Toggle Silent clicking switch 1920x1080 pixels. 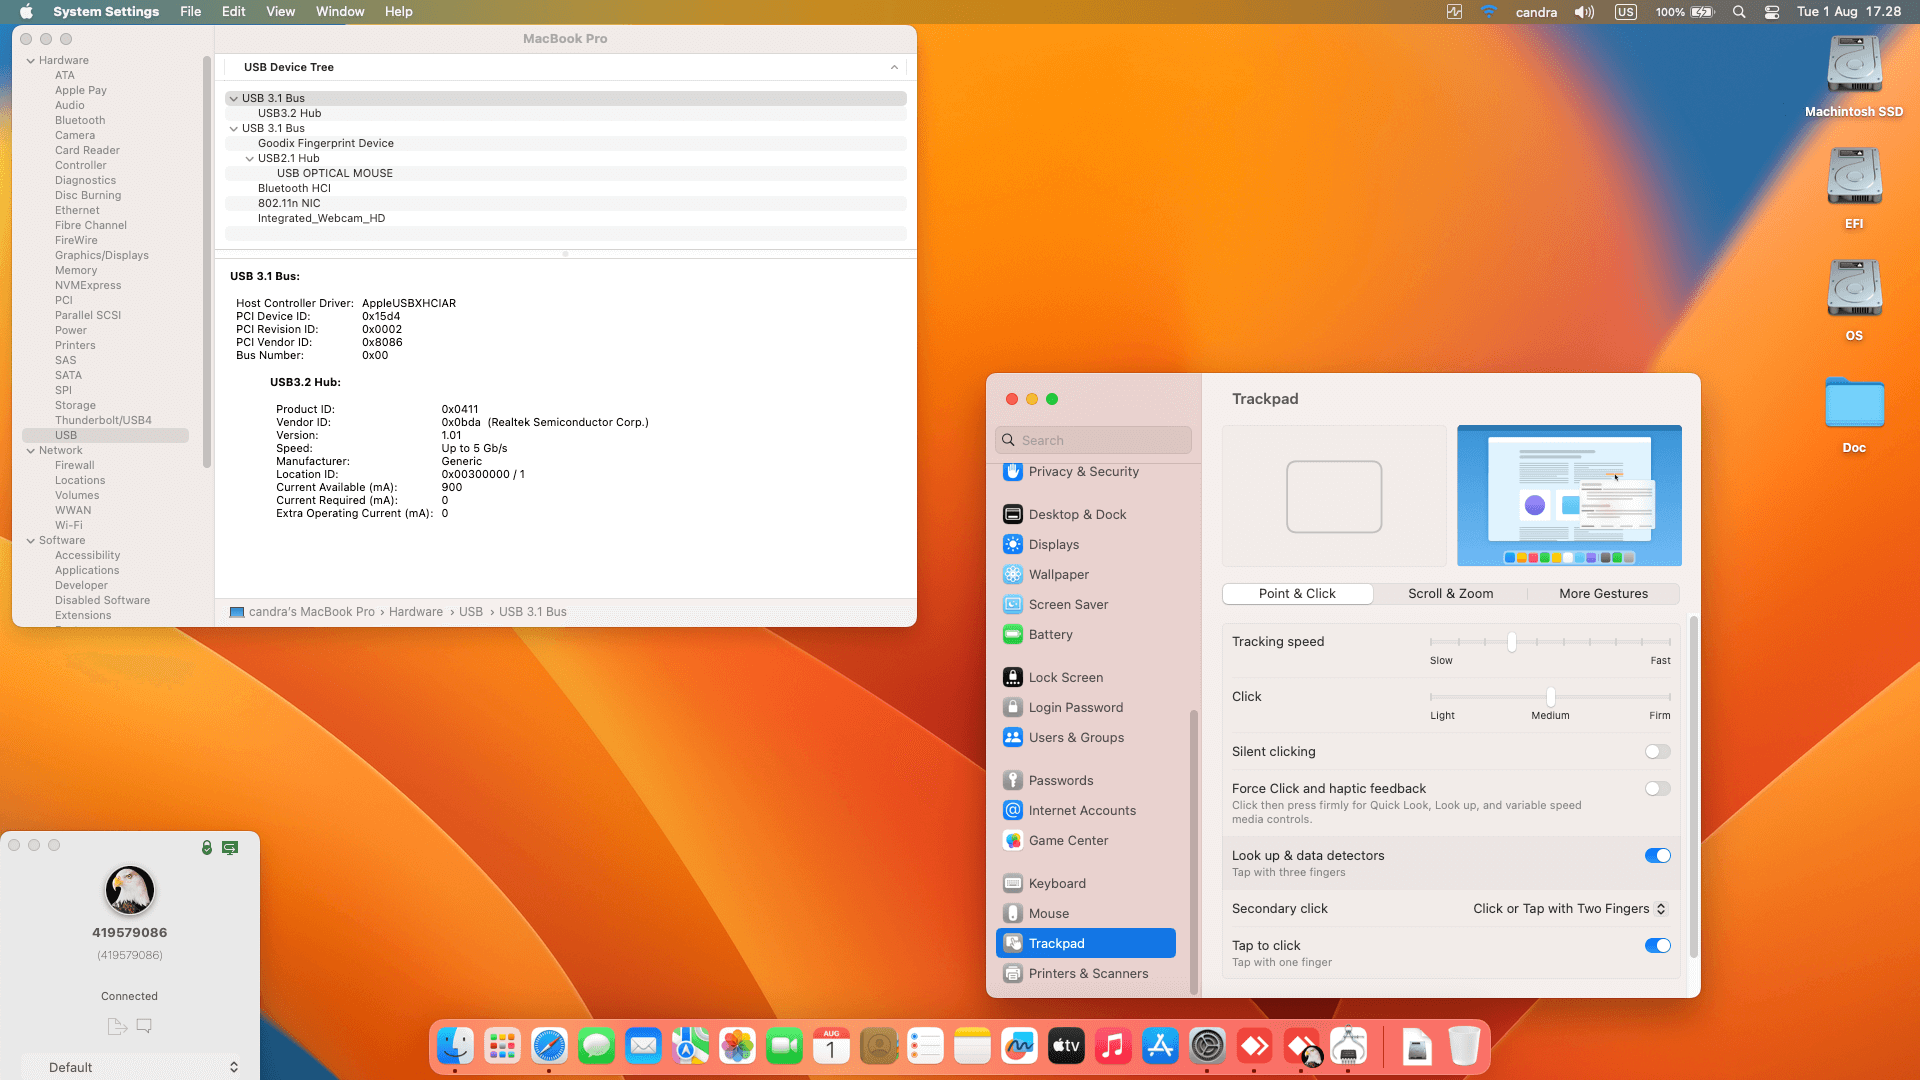pyautogui.click(x=1657, y=752)
